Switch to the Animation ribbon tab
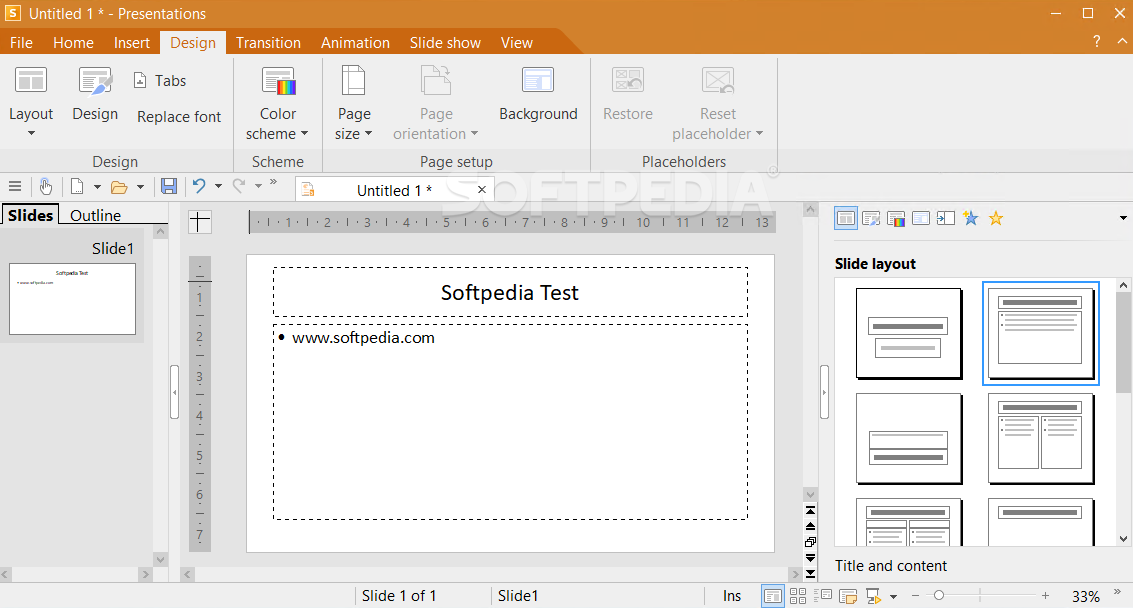Viewport: 1133px width, 608px height. (355, 43)
